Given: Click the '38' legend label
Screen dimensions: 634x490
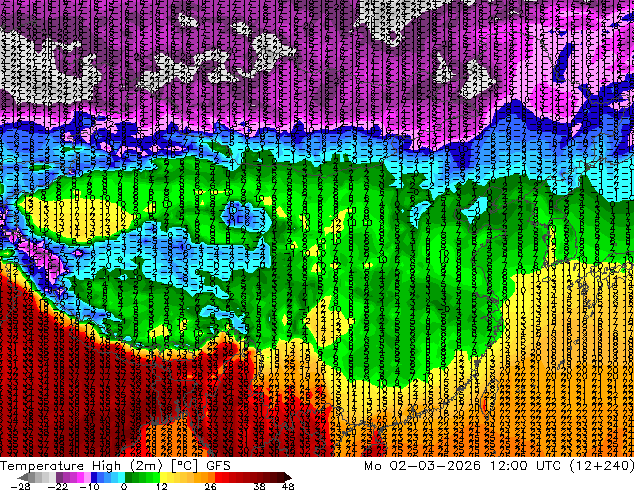Looking at the screenshot, I should pos(259,486).
